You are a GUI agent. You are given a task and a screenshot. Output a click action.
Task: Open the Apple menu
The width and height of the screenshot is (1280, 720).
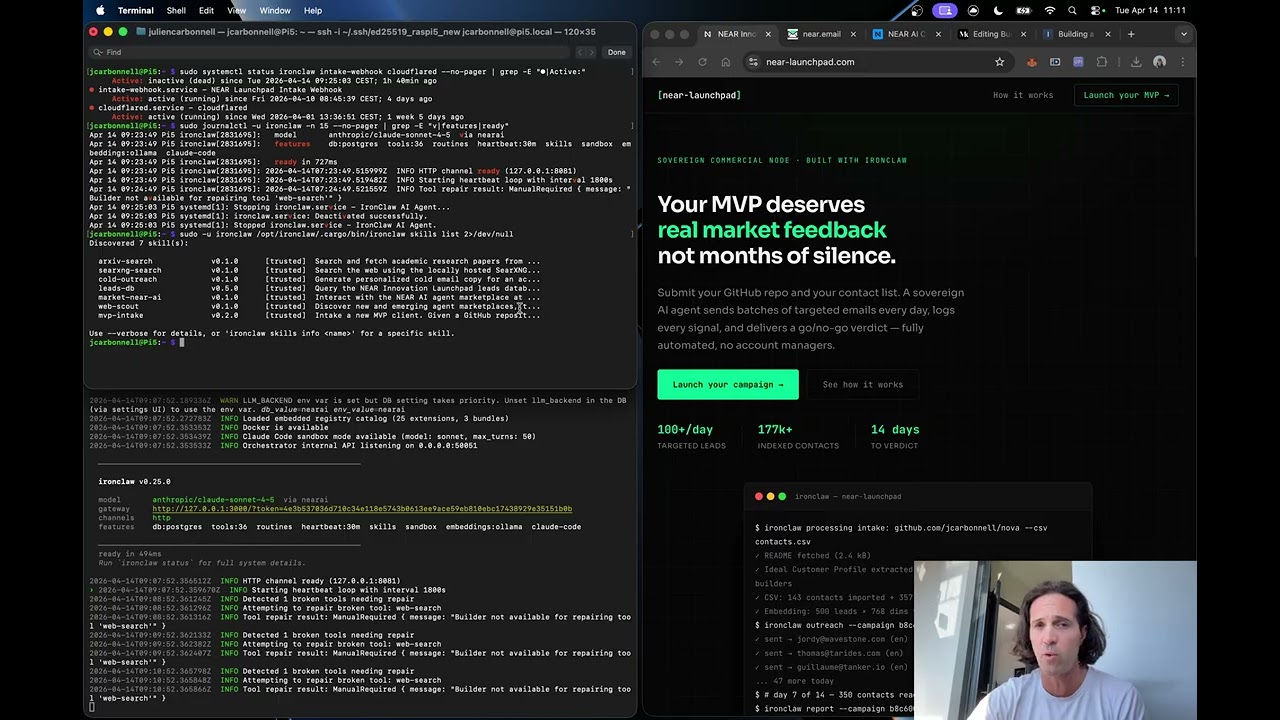point(100,11)
